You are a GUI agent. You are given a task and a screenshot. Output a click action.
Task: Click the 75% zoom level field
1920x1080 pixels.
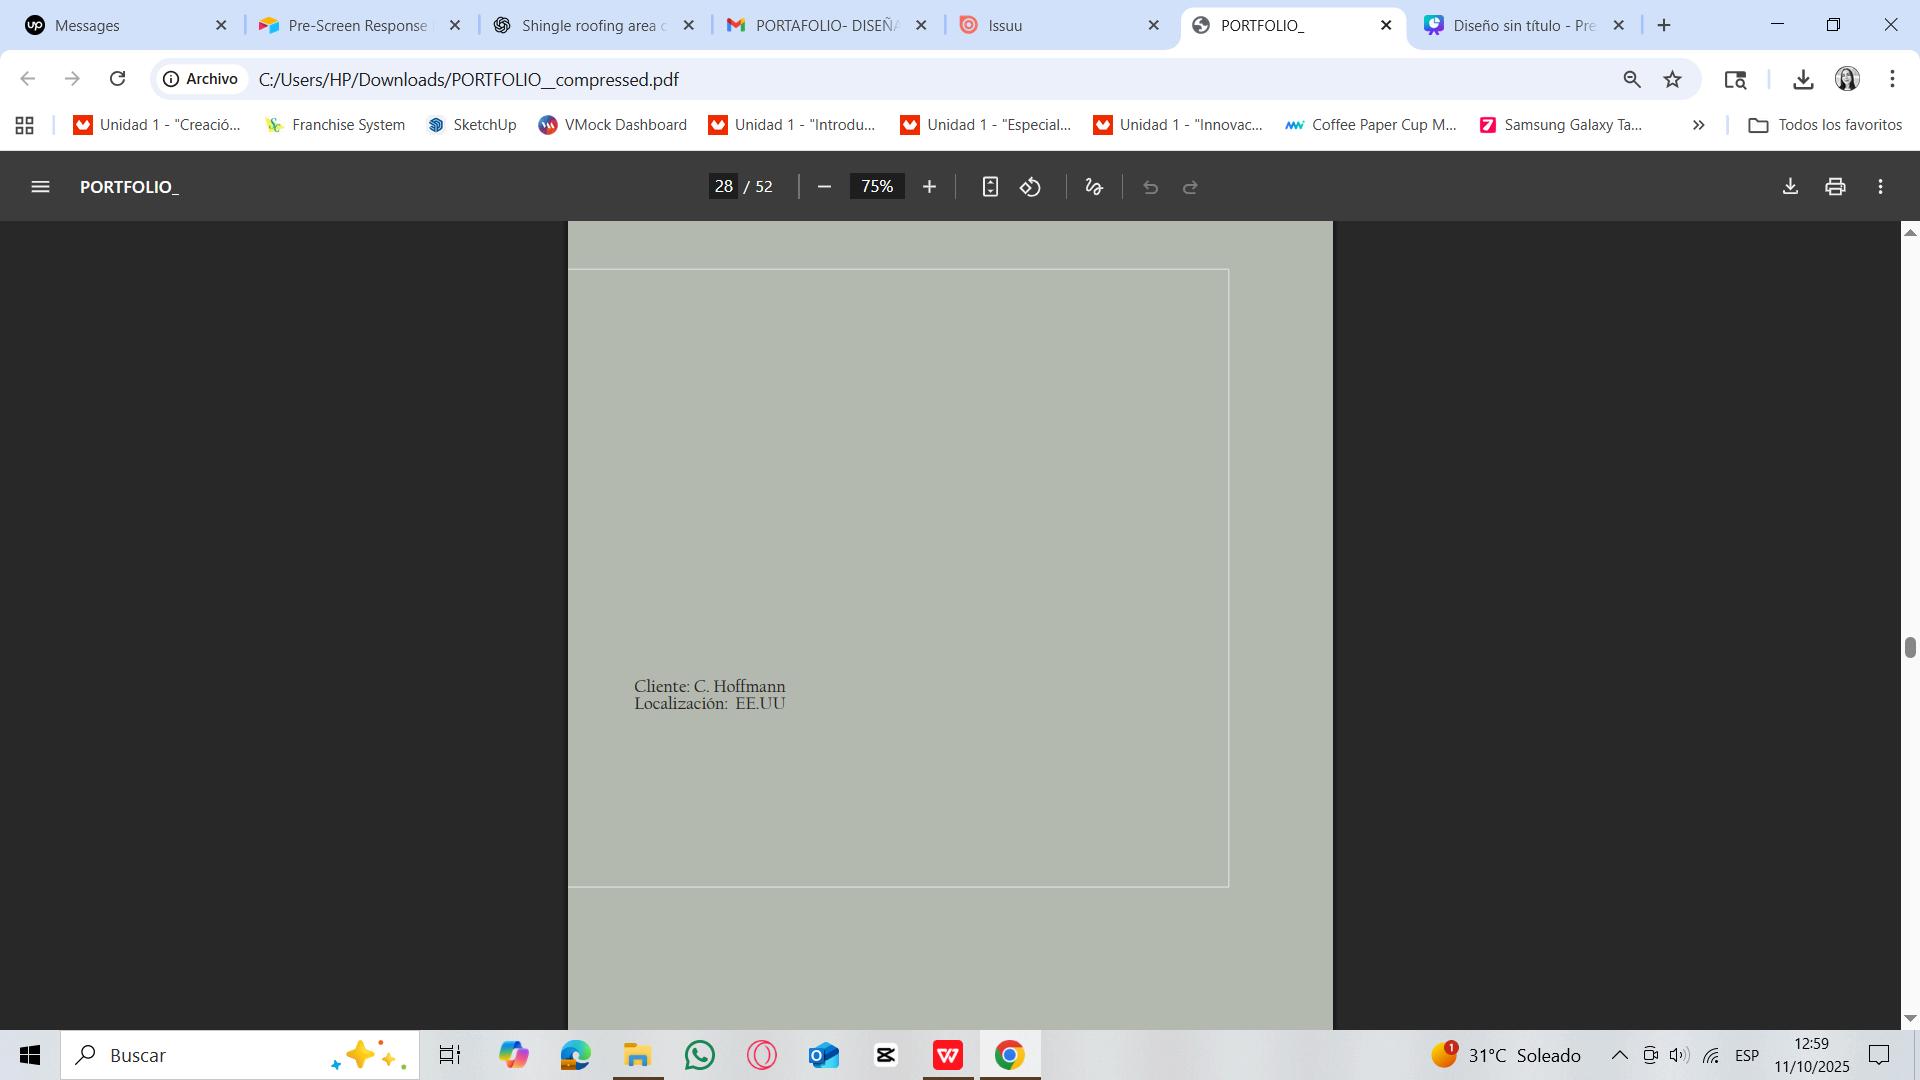(x=877, y=187)
